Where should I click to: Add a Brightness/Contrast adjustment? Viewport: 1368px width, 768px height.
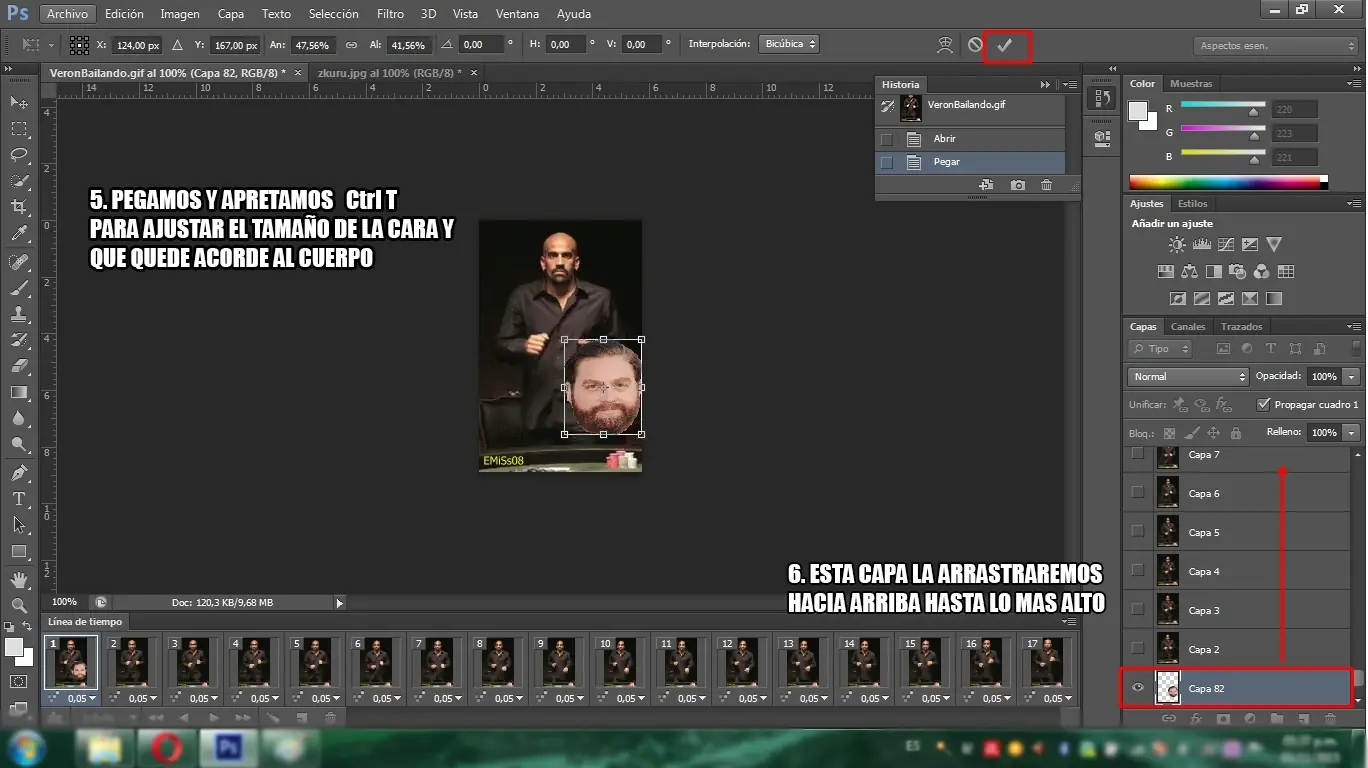click(1178, 244)
